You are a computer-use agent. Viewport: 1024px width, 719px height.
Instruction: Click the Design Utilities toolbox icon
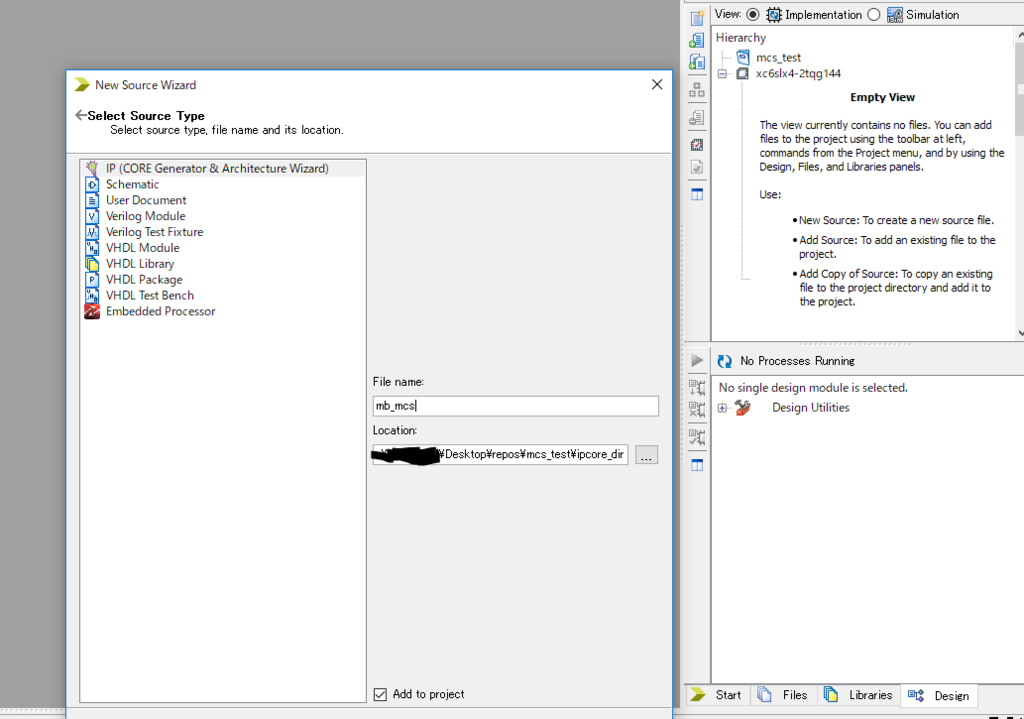743,407
